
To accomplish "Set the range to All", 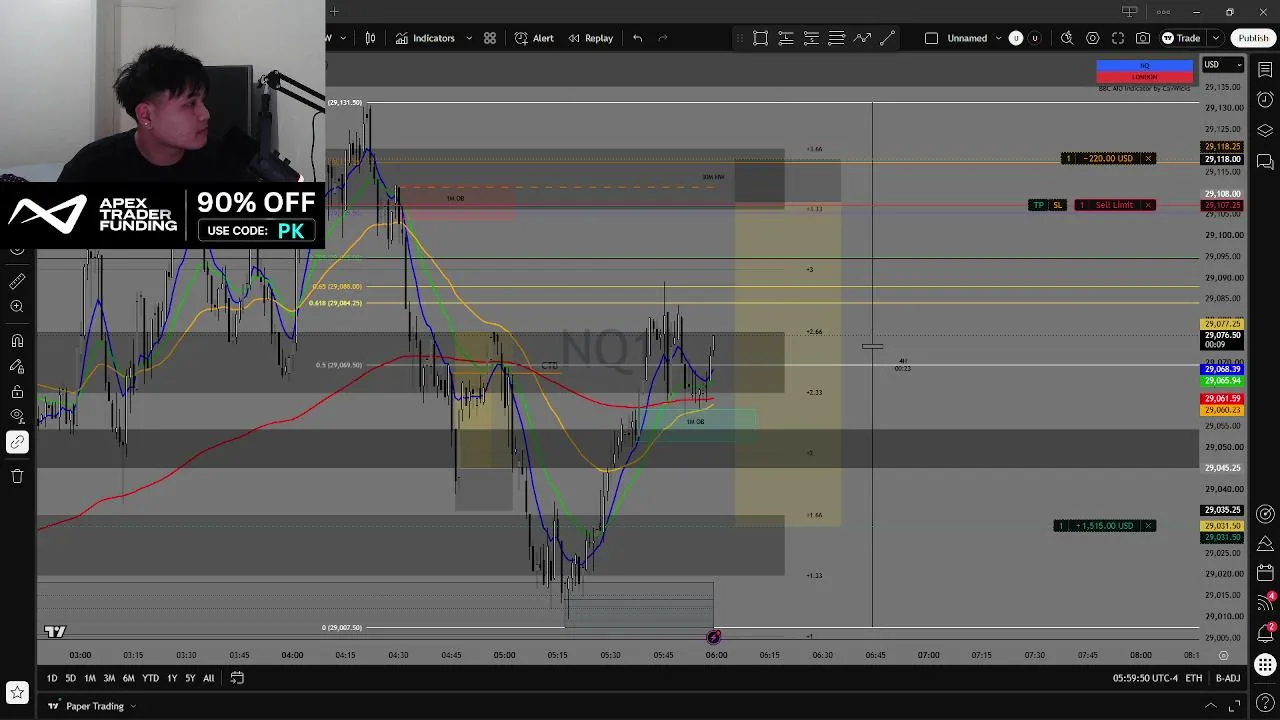I will pyautogui.click(x=208, y=678).
